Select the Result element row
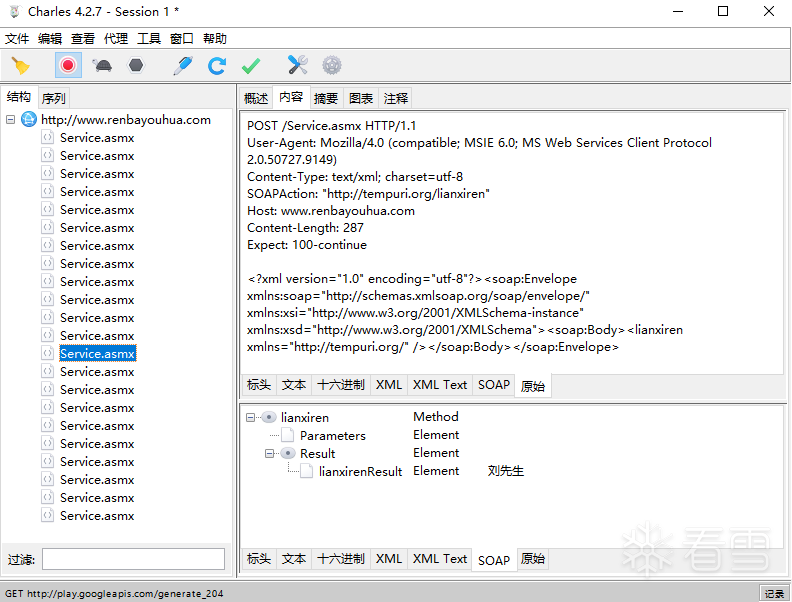The width and height of the screenshot is (792, 602). click(x=318, y=454)
